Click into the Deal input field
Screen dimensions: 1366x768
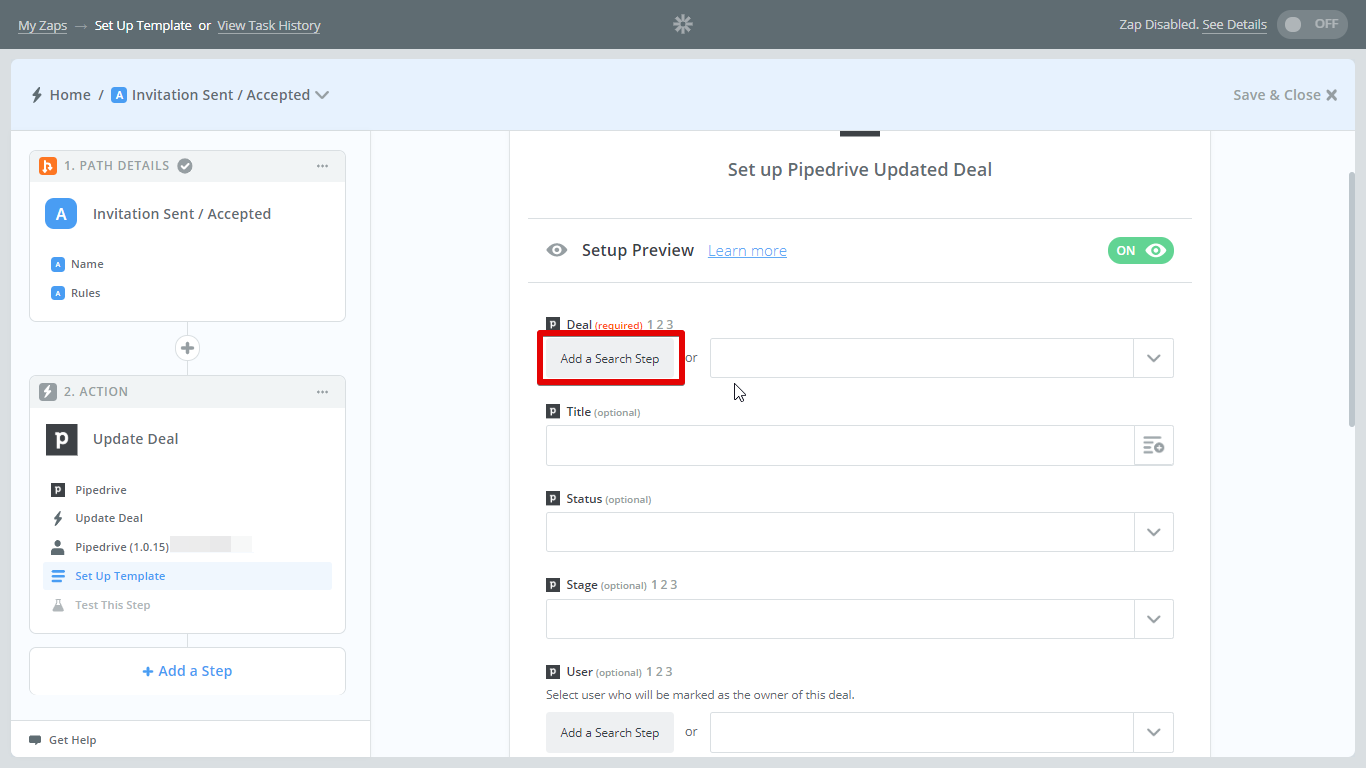pyautogui.click(x=922, y=358)
